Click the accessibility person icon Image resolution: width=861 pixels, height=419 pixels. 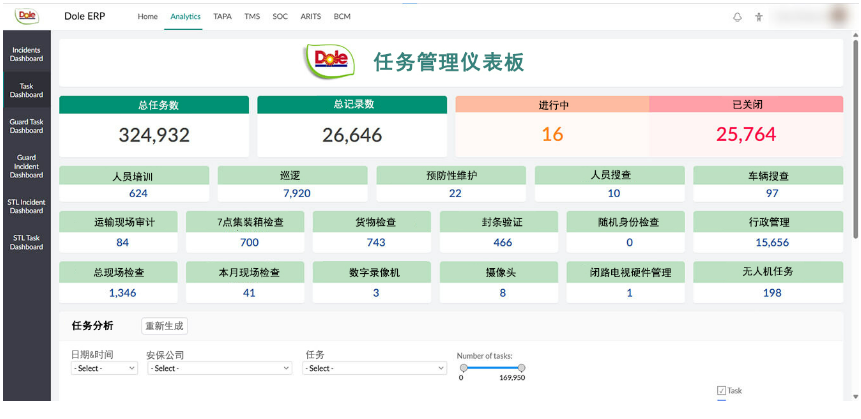tap(759, 17)
